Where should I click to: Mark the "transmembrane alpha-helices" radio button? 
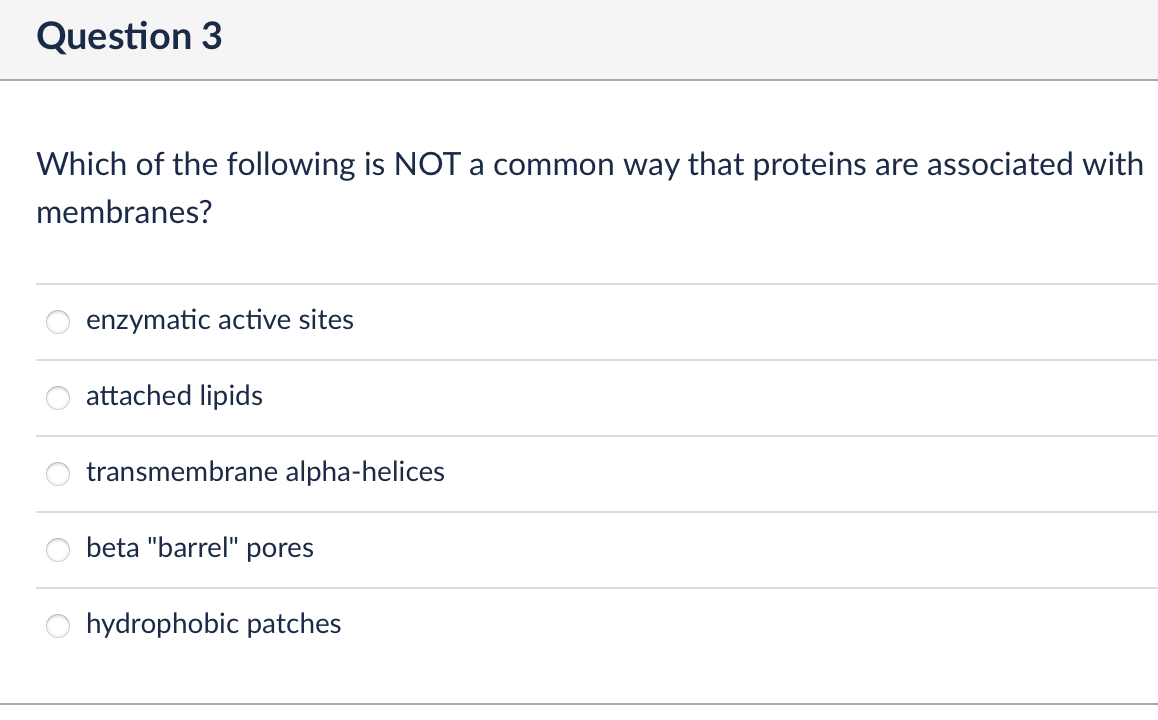[x=58, y=474]
